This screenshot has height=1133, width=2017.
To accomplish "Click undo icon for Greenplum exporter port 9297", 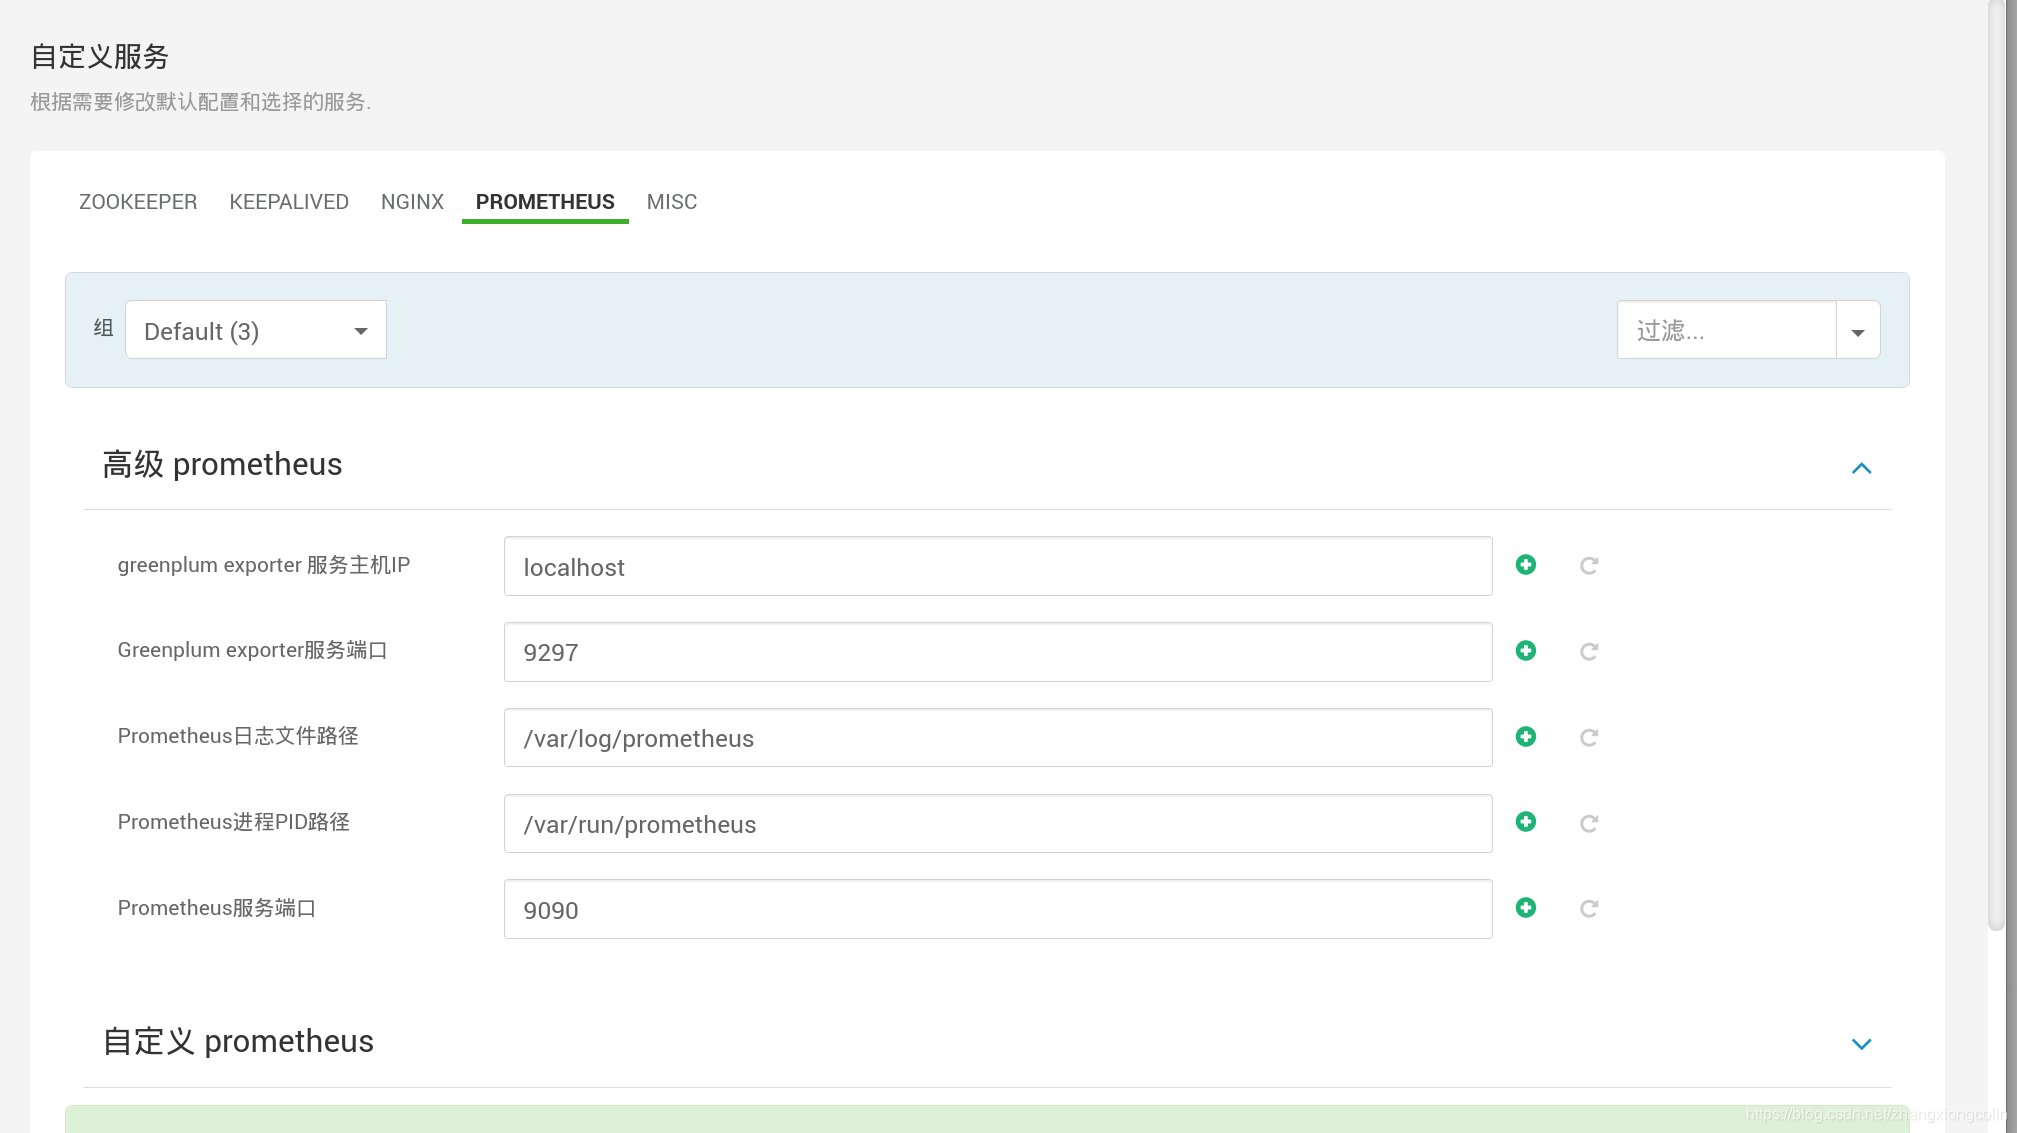I will pos(1588,652).
